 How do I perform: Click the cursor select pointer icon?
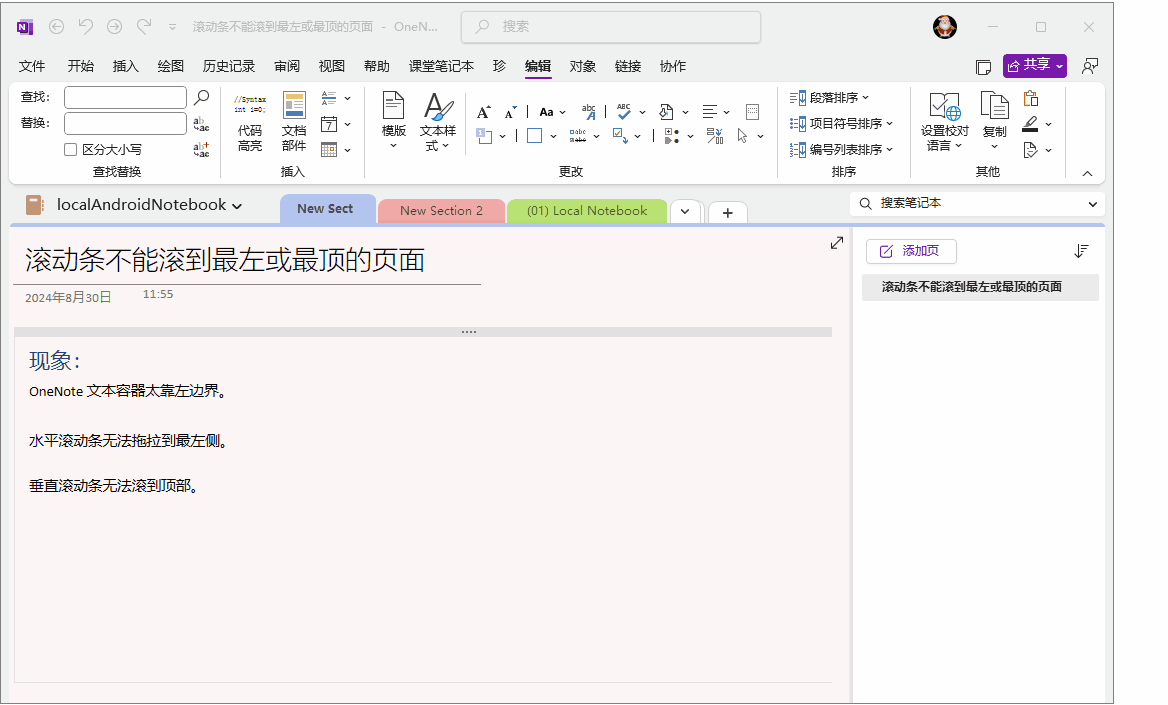(743, 136)
